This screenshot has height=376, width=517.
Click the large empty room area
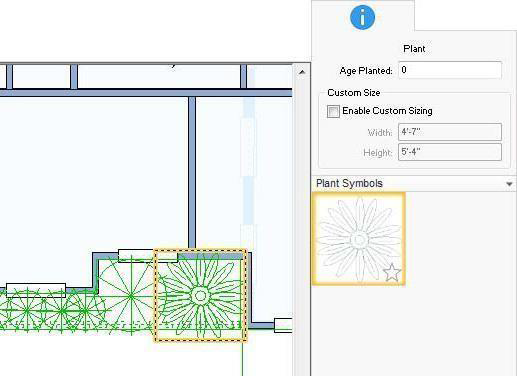pos(93,173)
